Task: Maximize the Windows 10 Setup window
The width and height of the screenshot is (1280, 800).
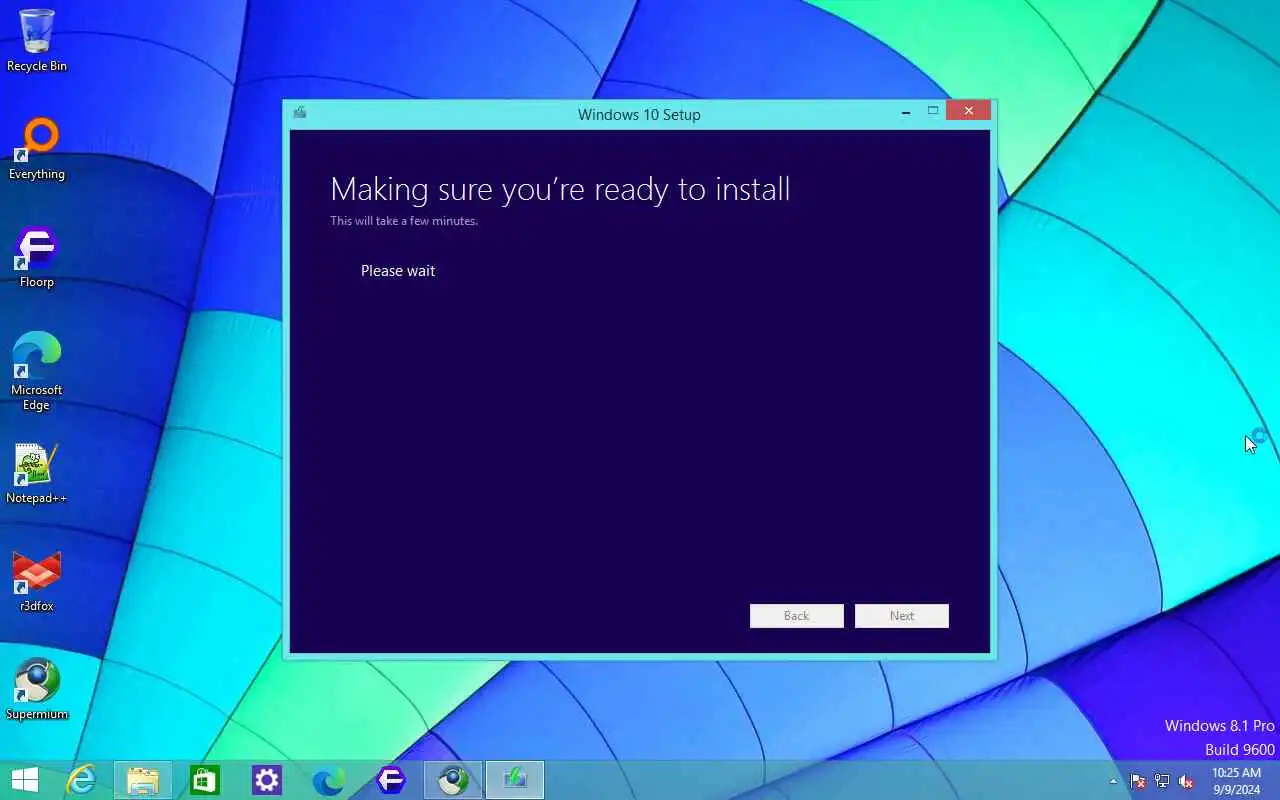Action: tap(933, 111)
